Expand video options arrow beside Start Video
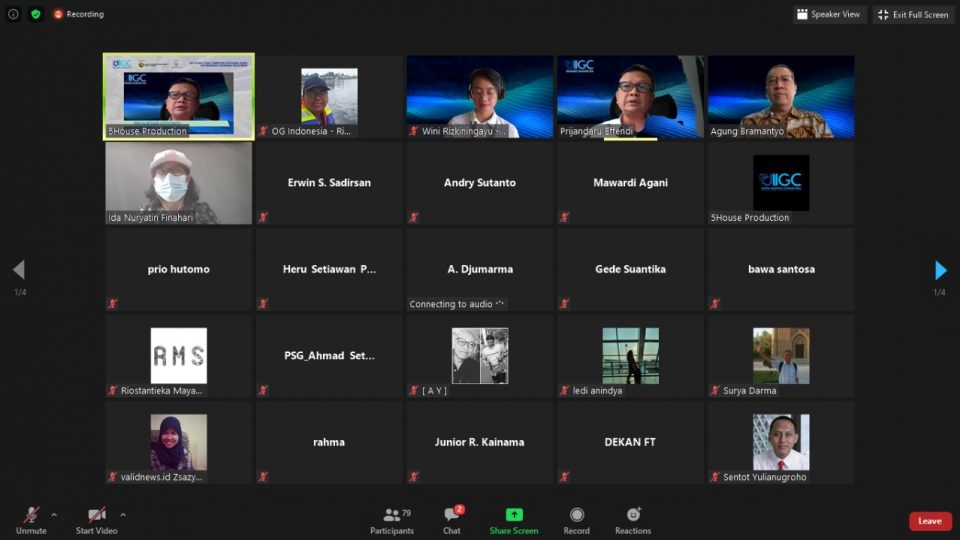The height and width of the screenshot is (540, 960). point(123,515)
